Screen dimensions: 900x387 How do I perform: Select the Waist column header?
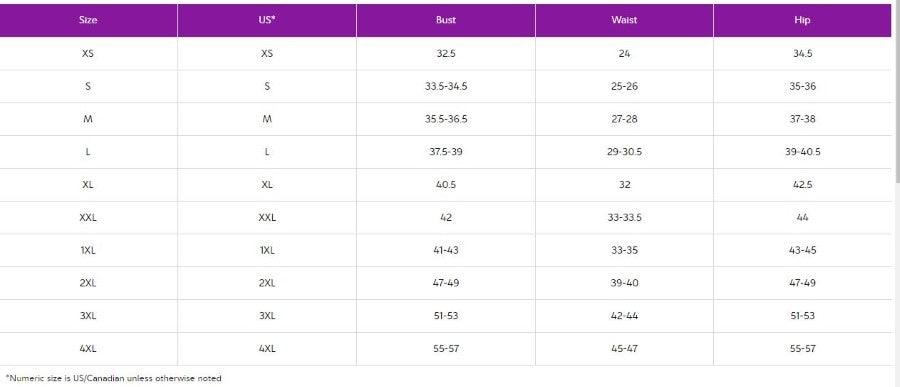pos(624,20)
